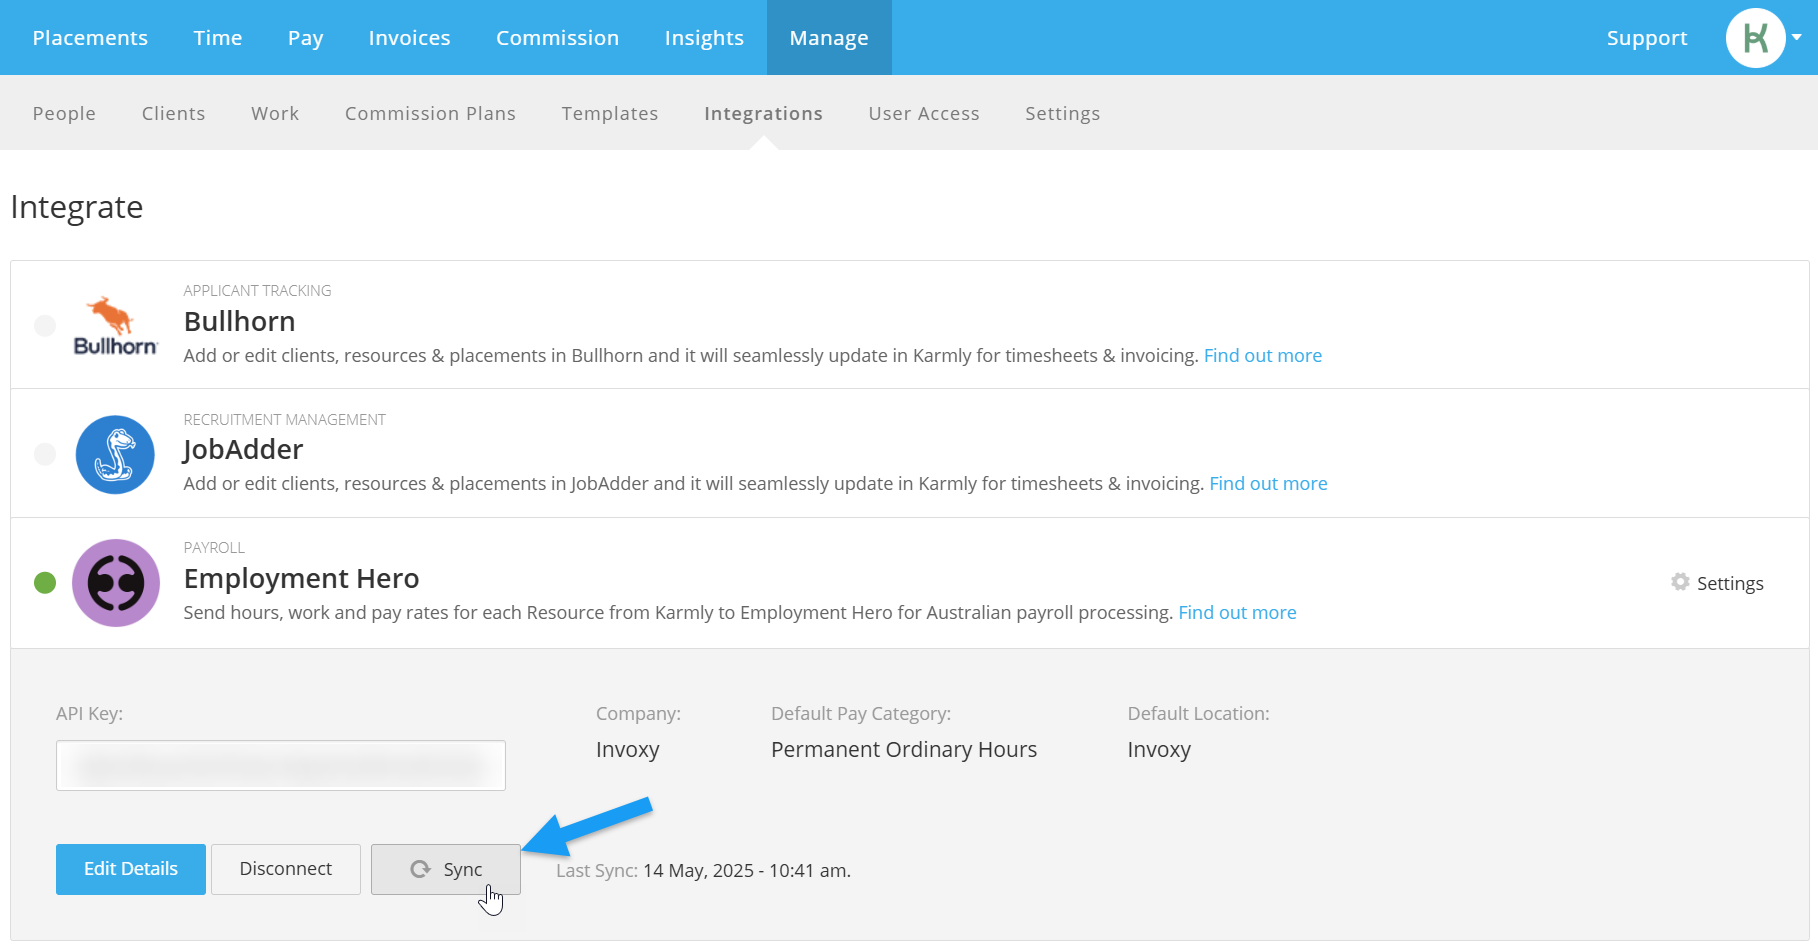The height and width of the screenshot is (949, 1818).
Task: Toggle the JobAdder status indicator
Action: pos(45,454)
